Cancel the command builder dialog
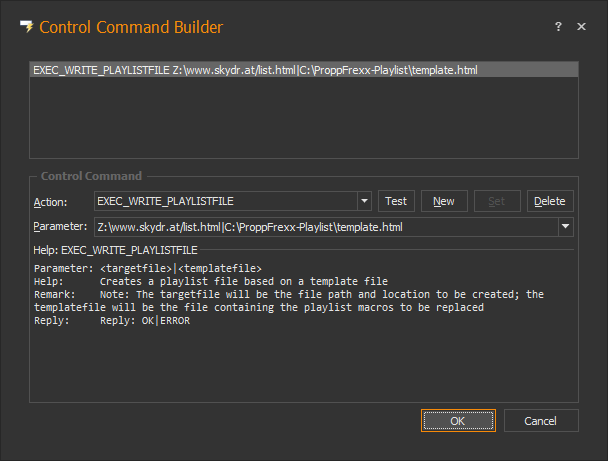Image resolution: width=608 pixels, height=461 pixels. [x=541, y=421]
